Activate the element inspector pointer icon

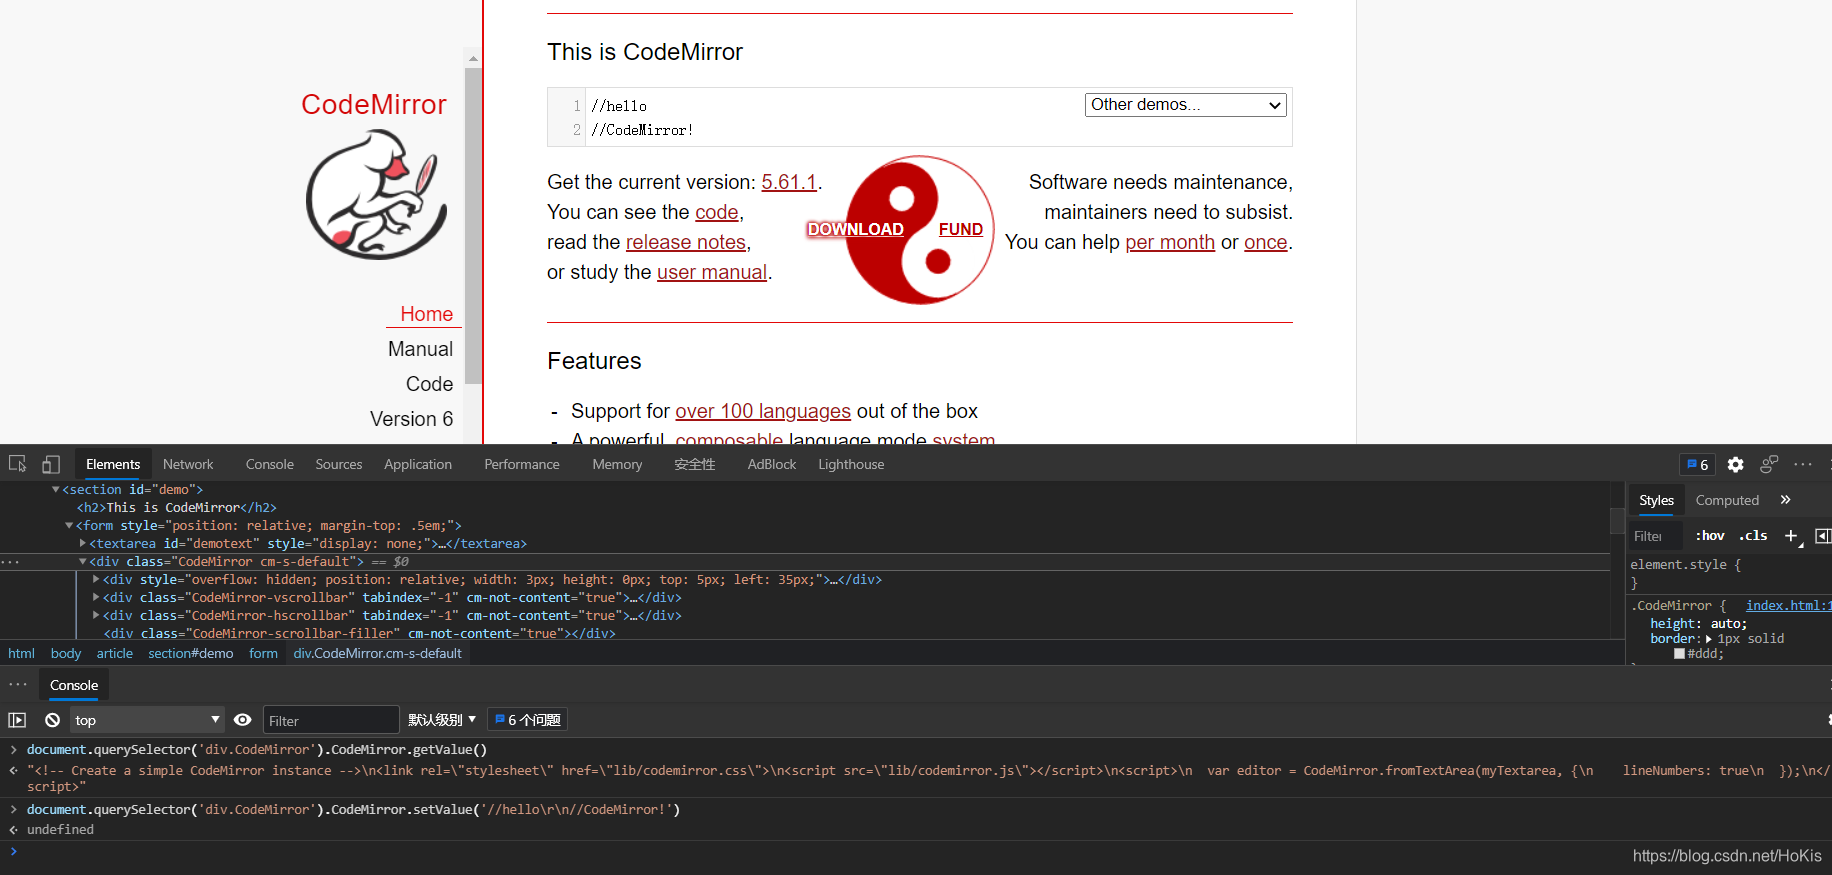click(x=17, y=464)
